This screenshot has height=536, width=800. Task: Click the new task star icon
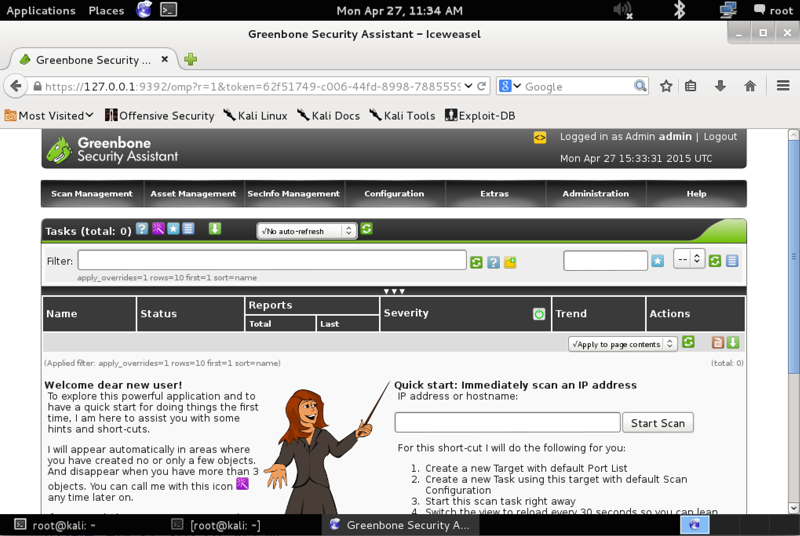[173, 230]
